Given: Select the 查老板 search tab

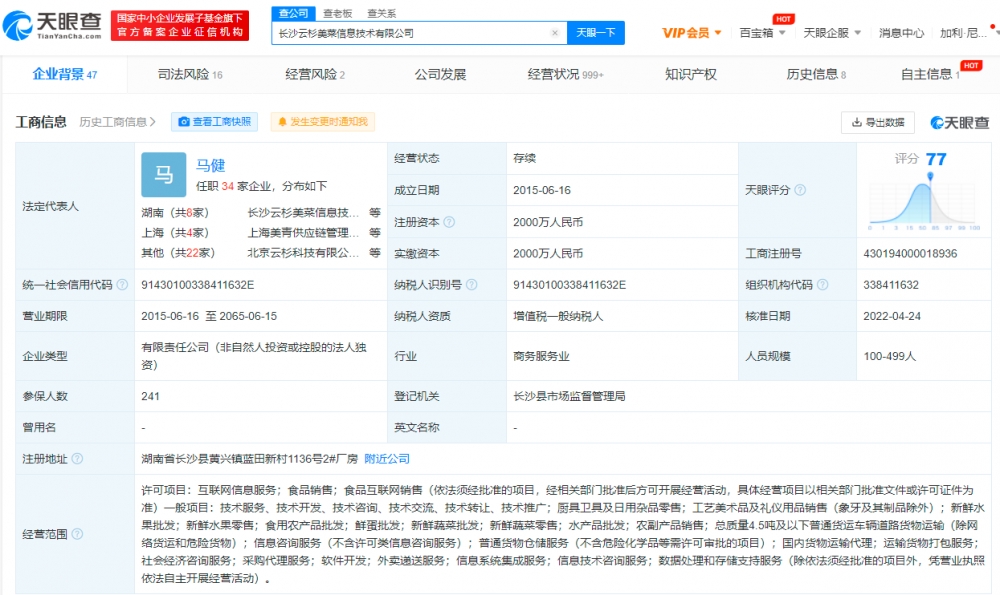Looking at the screenshot, I should click(337, 13).
